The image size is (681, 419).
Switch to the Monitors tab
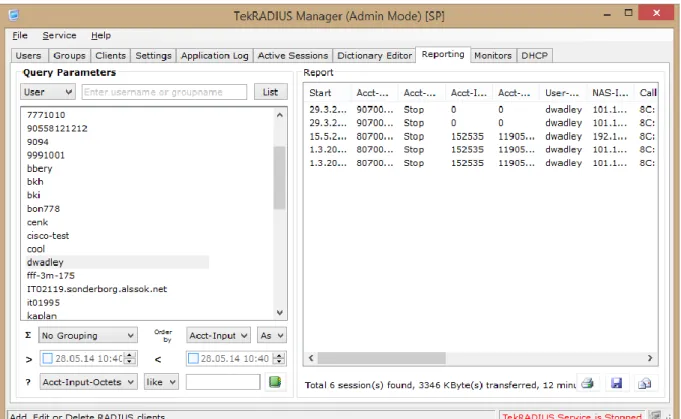tap(493, 56)
